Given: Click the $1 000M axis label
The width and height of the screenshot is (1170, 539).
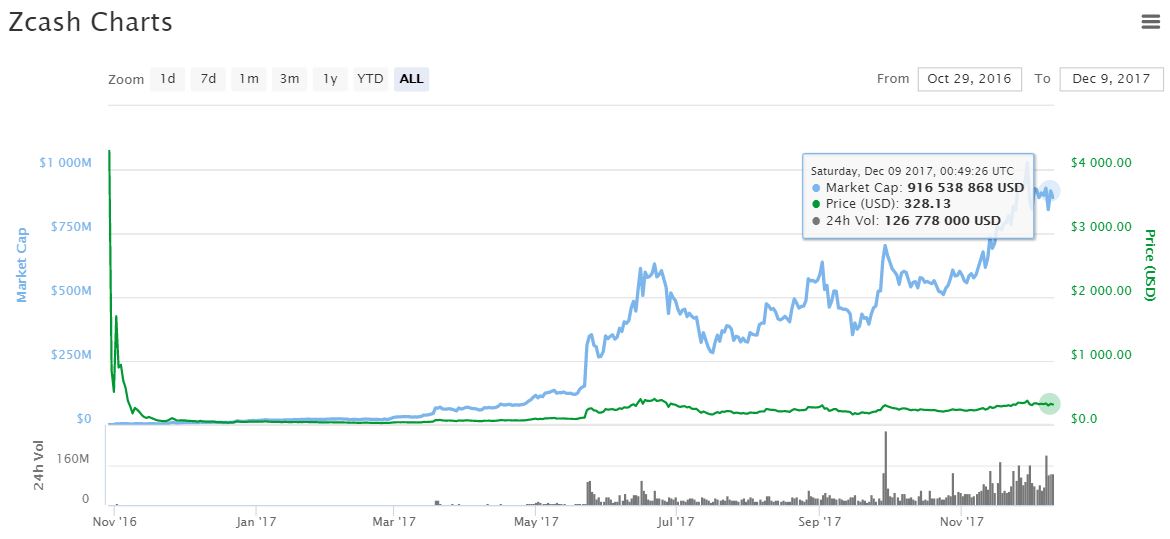Looking at the screenshot, I should (x=65, y=163).
